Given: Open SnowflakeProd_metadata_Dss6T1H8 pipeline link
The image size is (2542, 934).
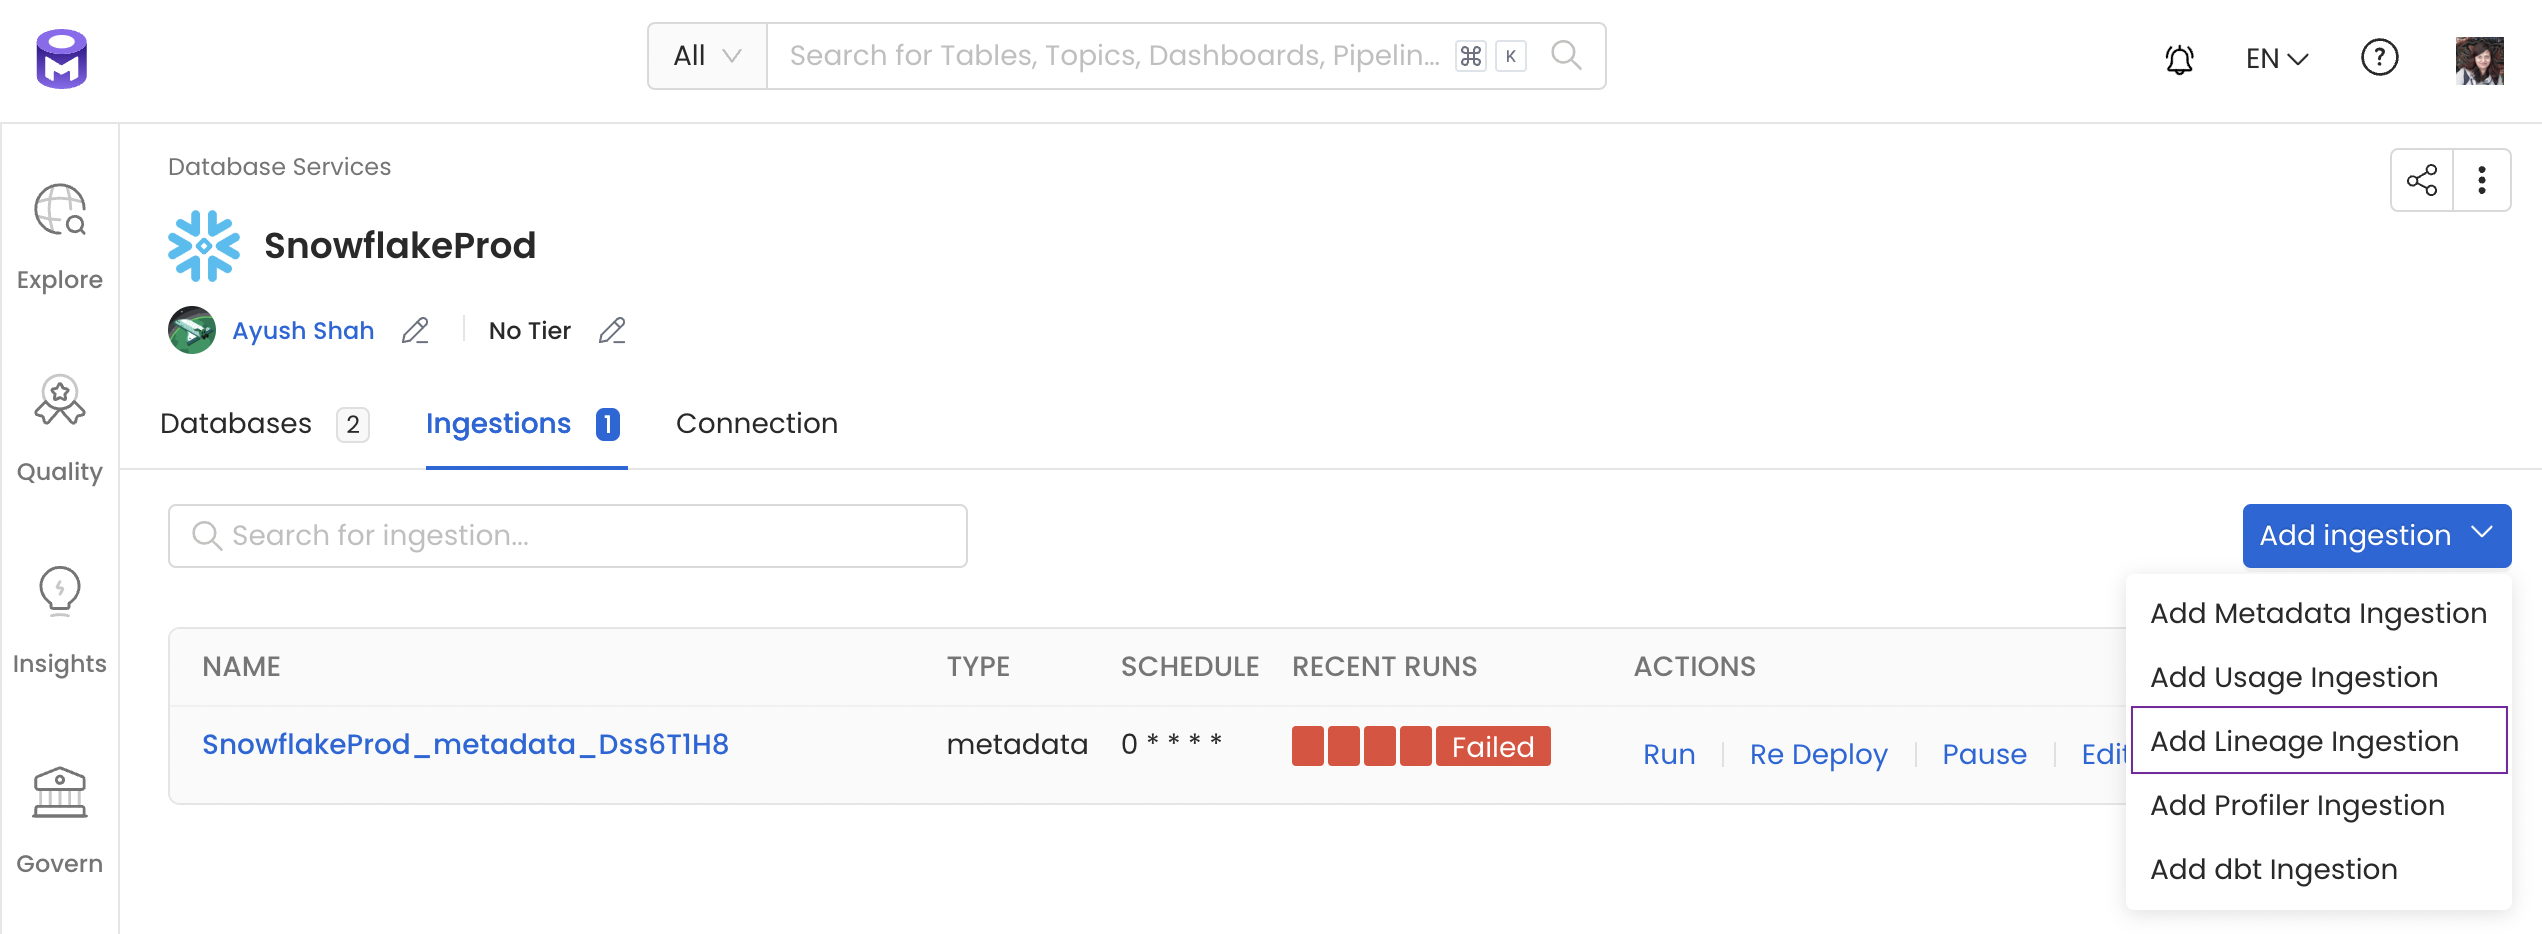Looking at the screenshot, I should [x=465, y=745].
